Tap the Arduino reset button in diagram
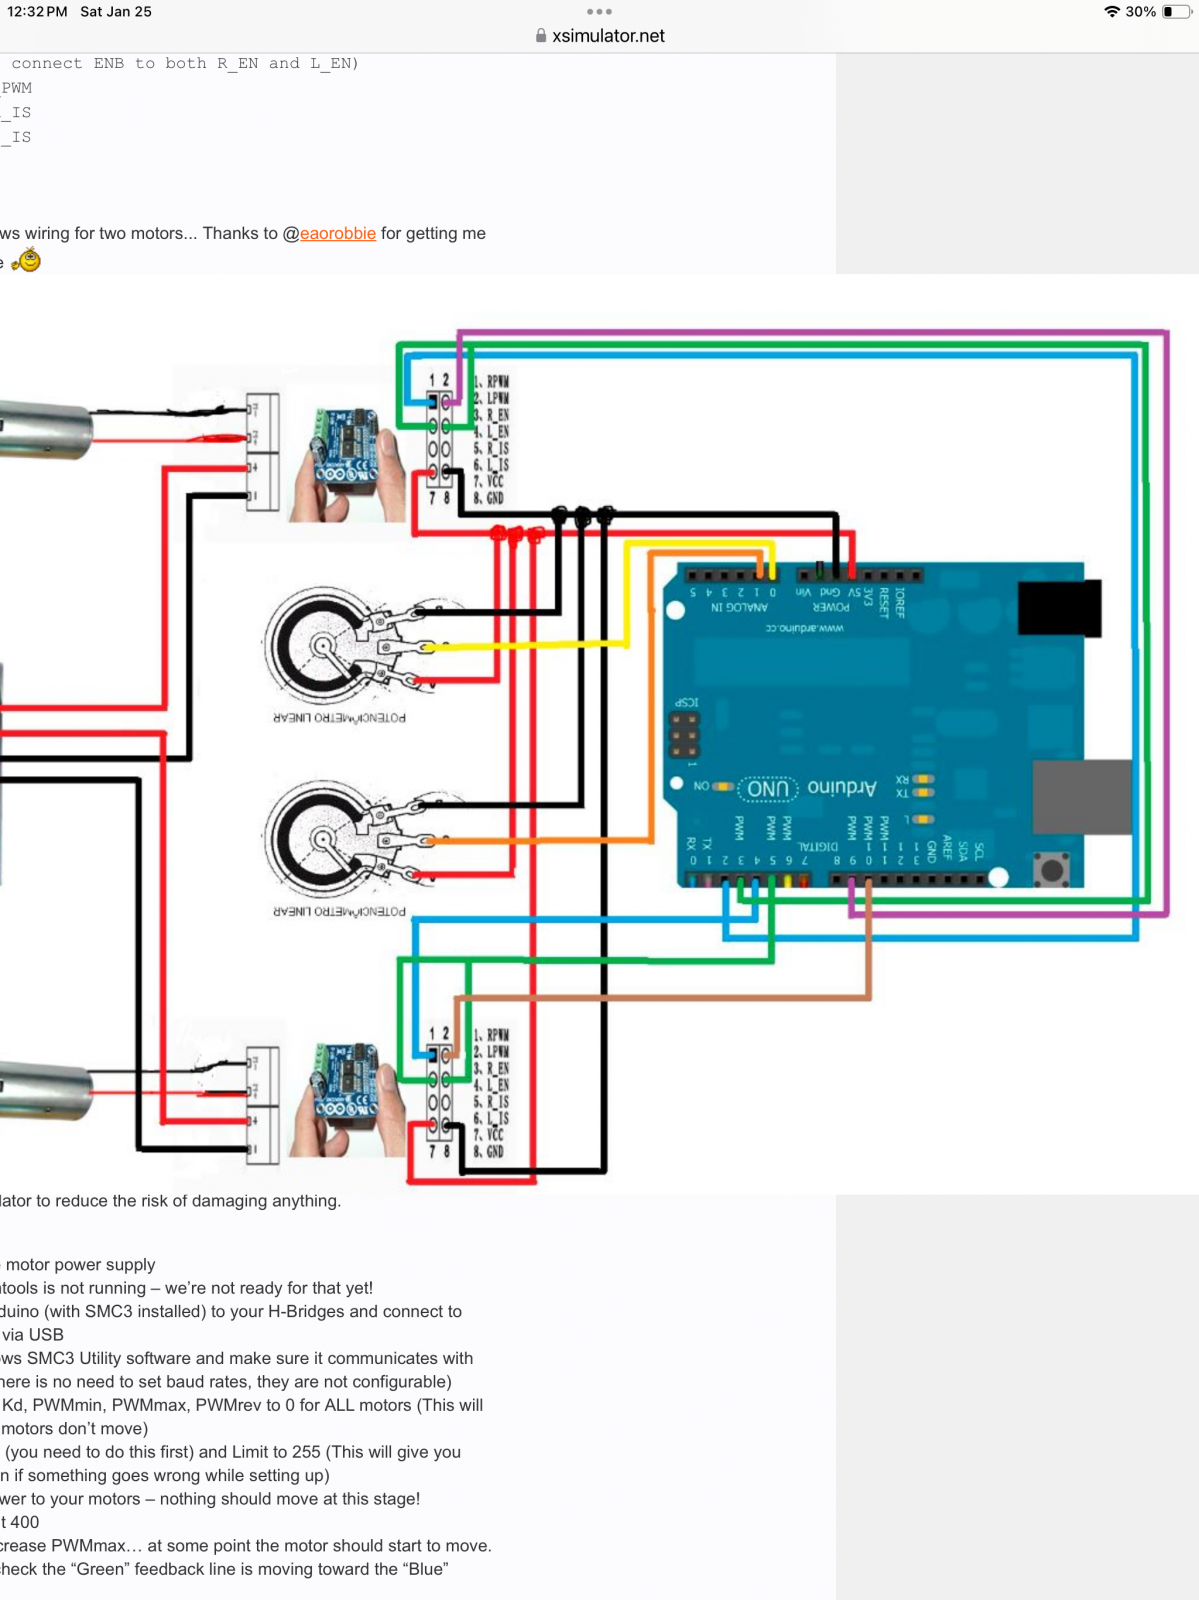1199x1600 pixels. pyautogui.click(x=1050, y=870)
